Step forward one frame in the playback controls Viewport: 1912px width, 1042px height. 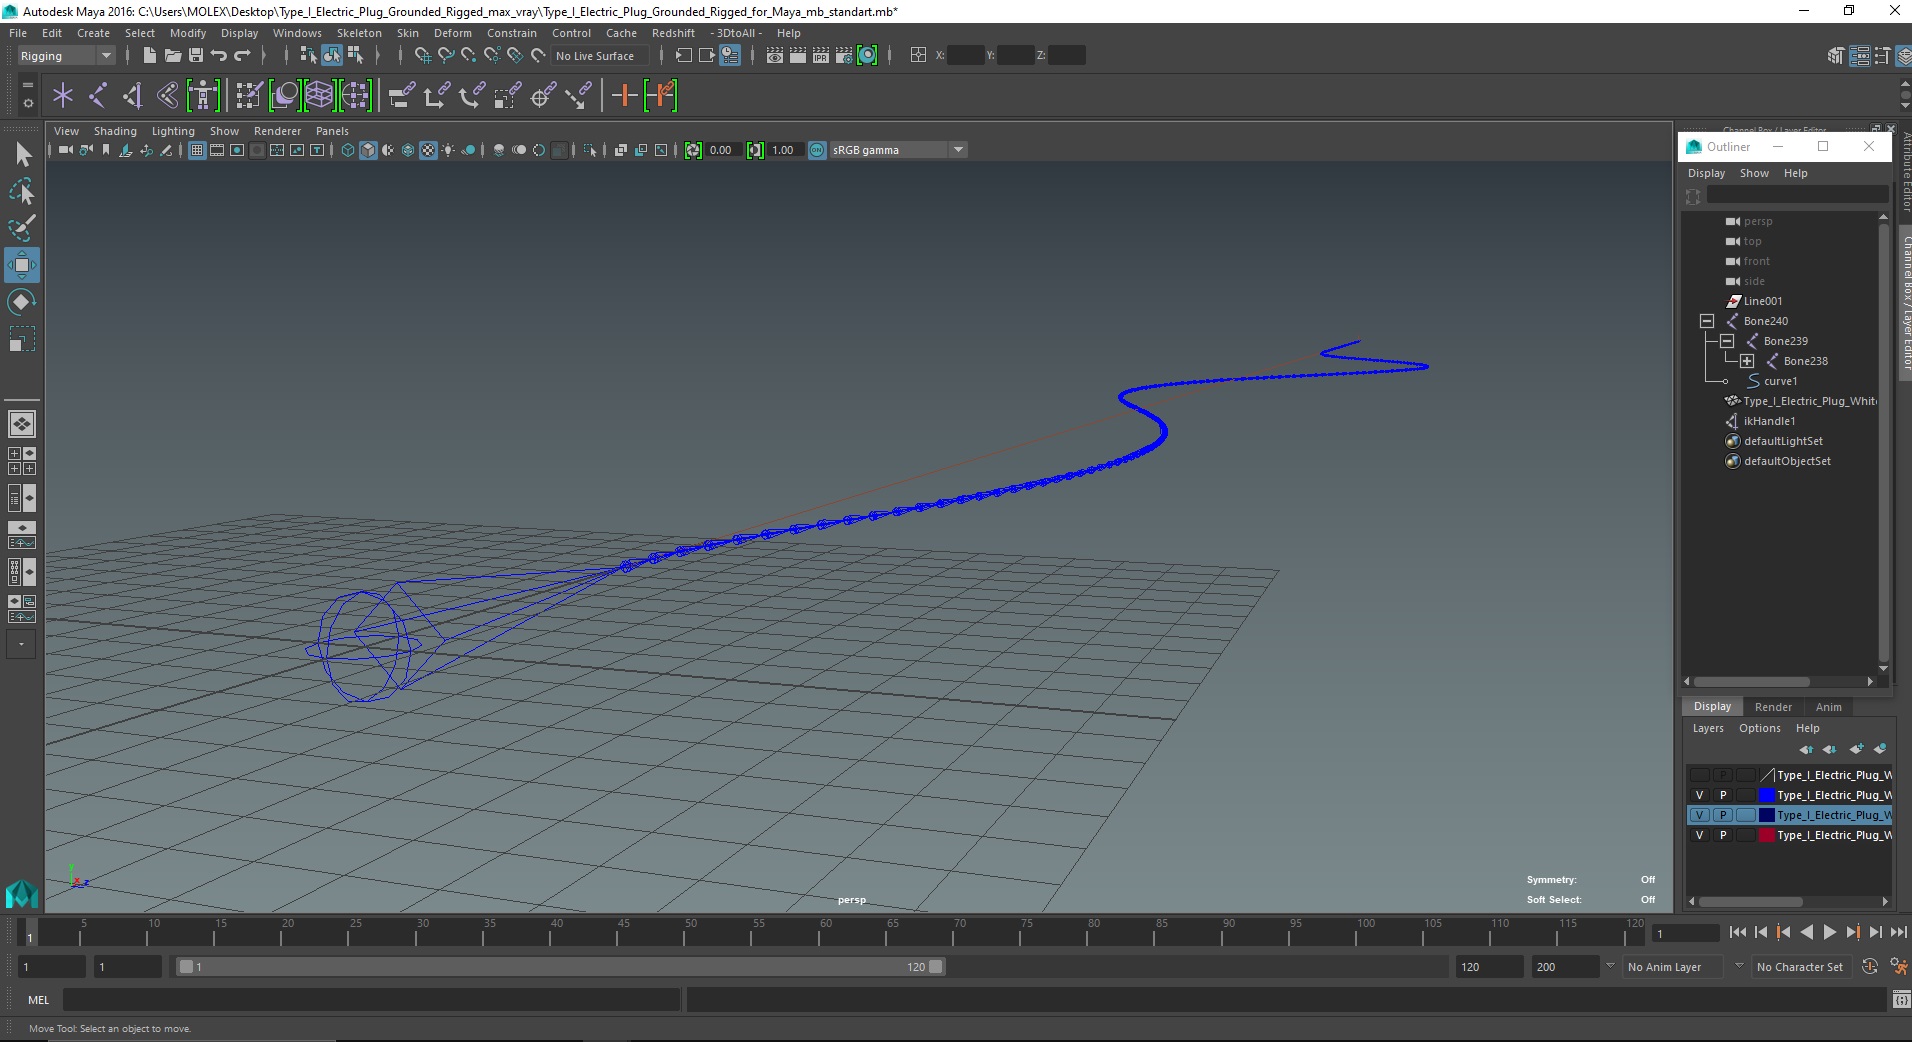pyautogui.click(x=1875, y=932)
